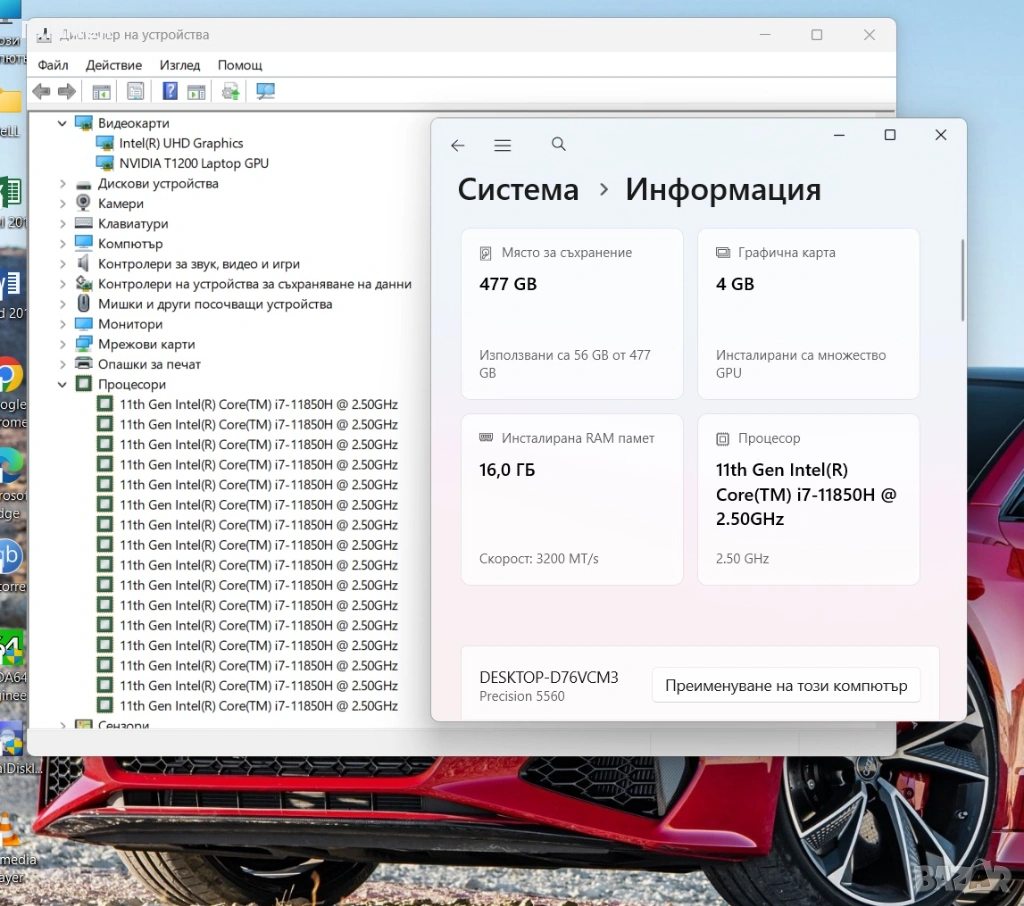Click Система in the breadcrumb
1024x906 pixels.
point(518,190)
